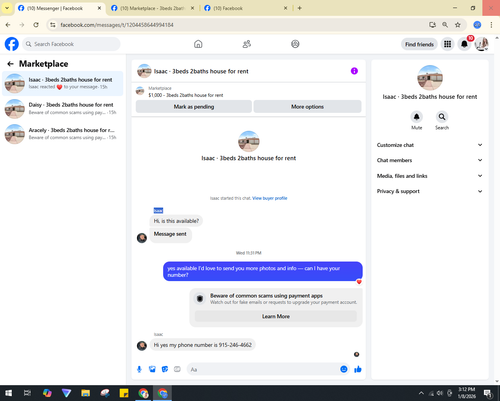Screen dimensions: 500x401
Task: Open browser zoom magnifier icon in address bar
Action: 445,25
